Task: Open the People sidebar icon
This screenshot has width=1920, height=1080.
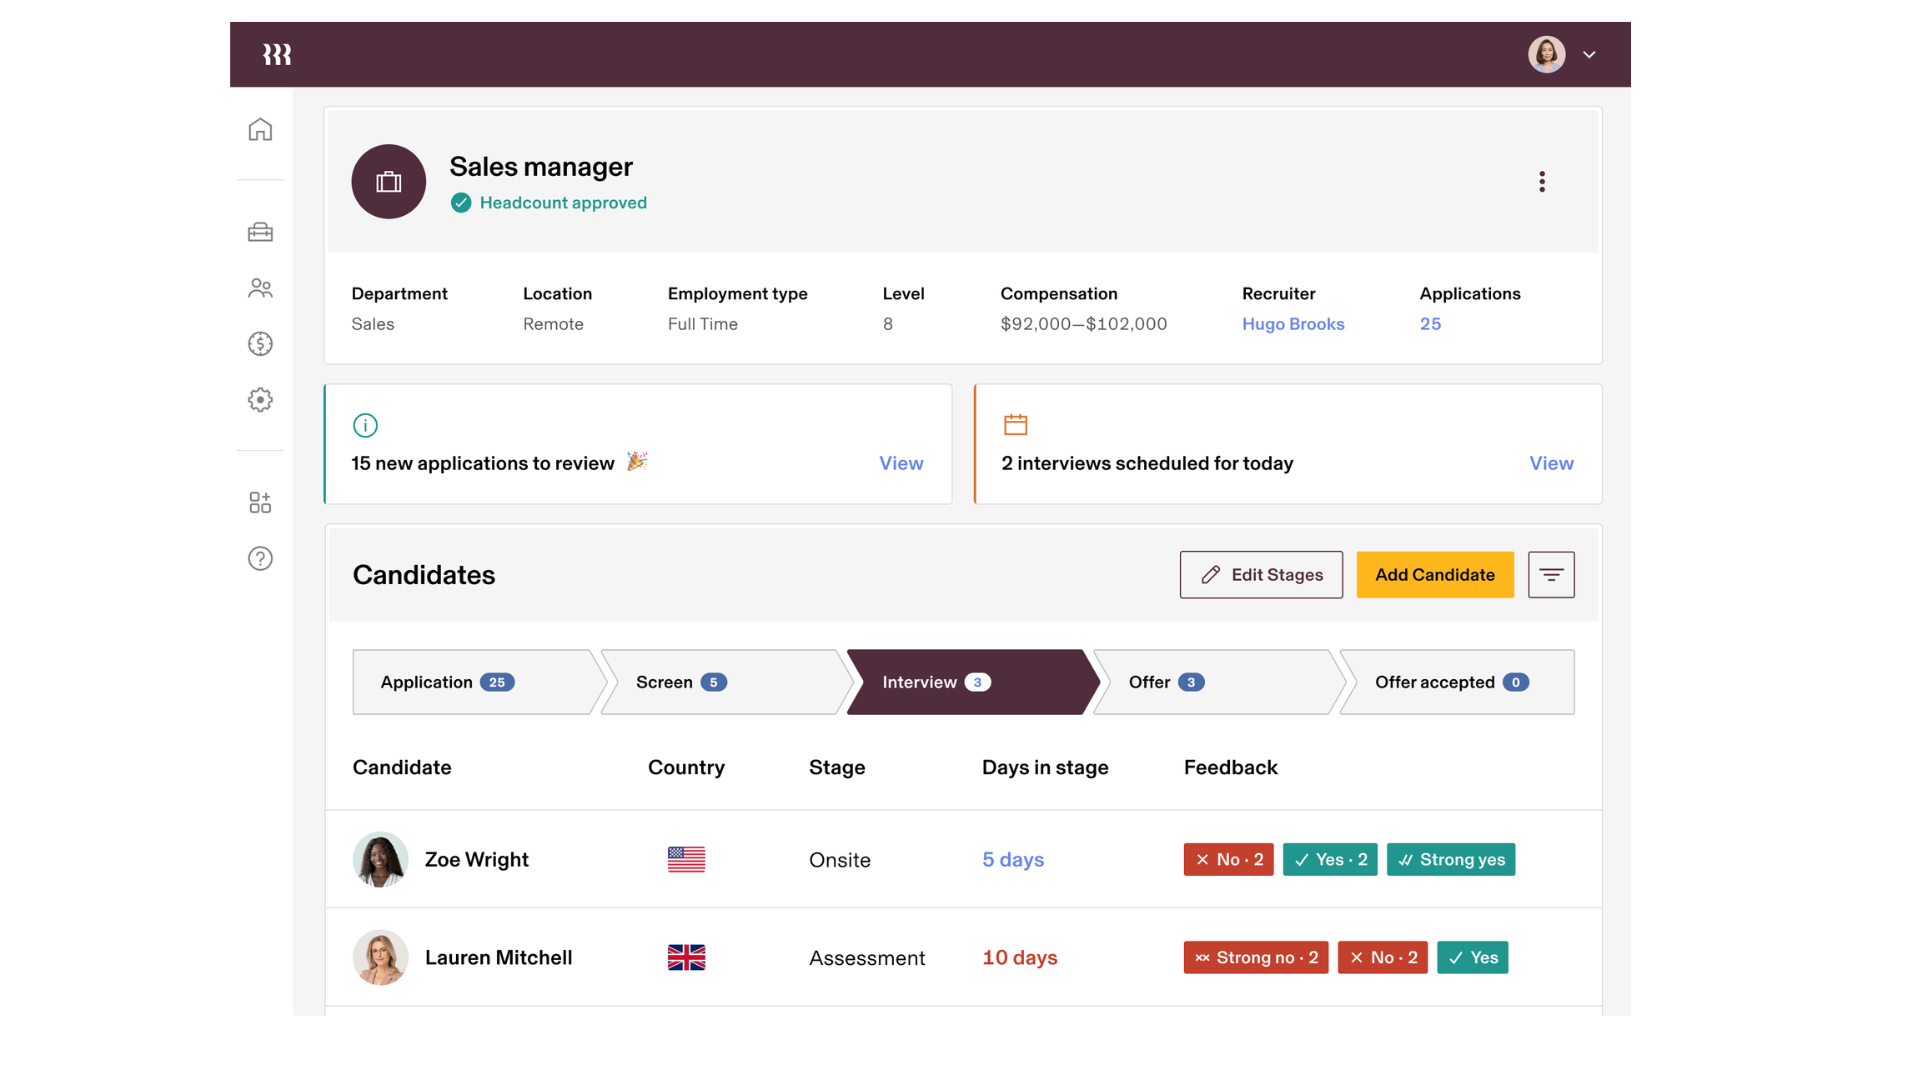Action: point(260,288)
